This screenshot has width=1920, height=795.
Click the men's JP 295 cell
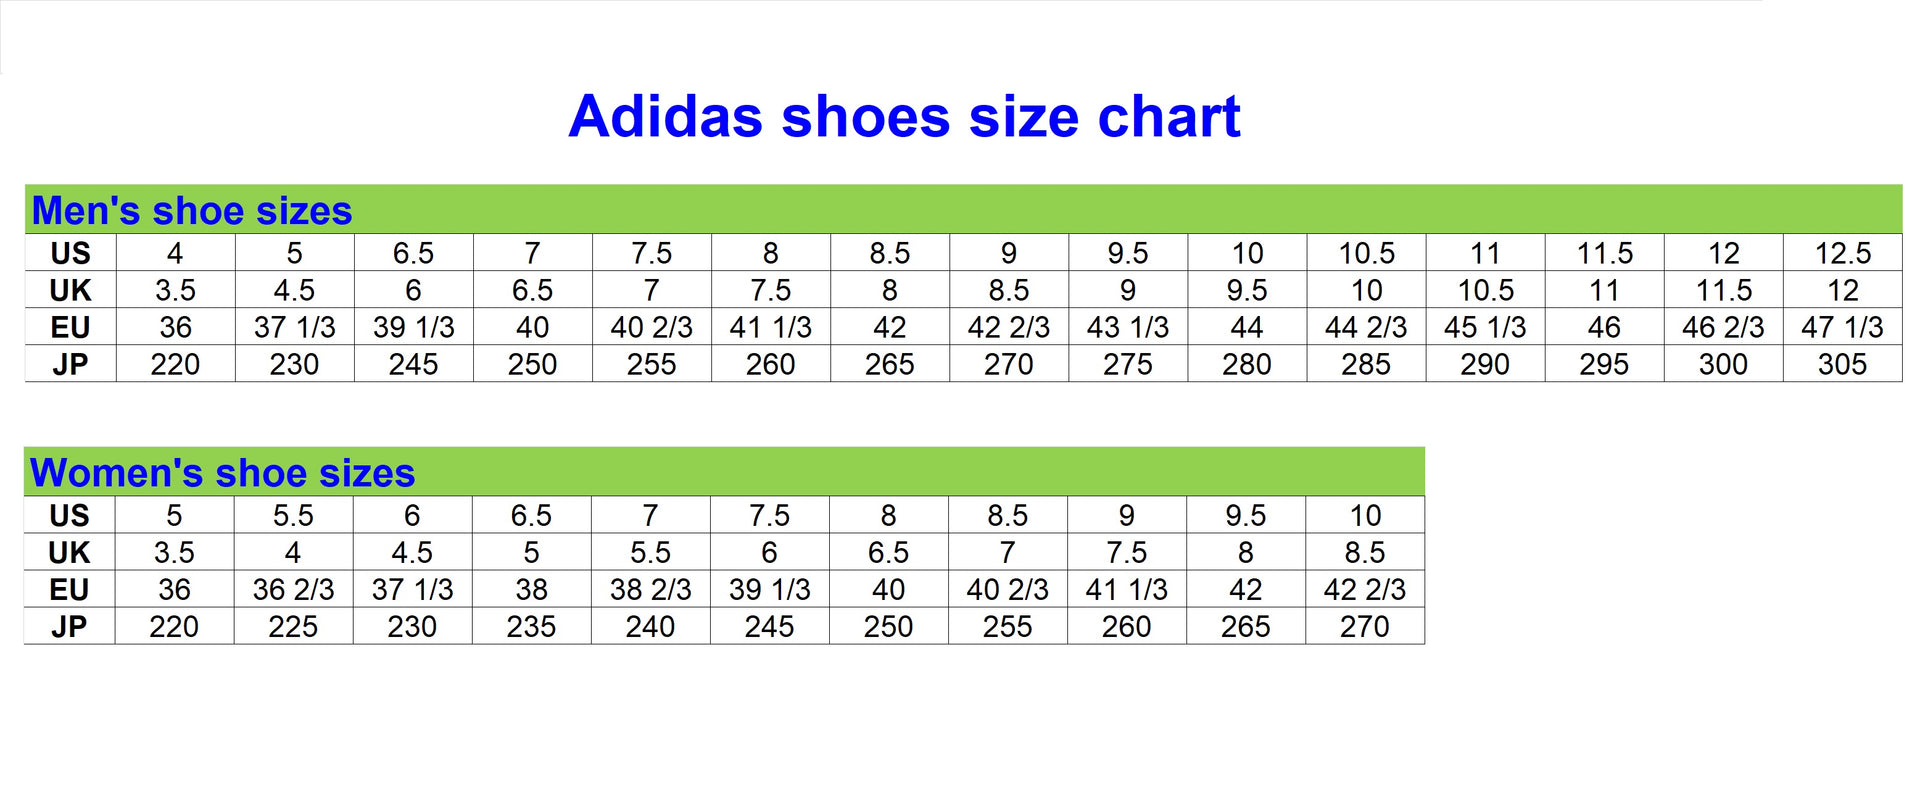pos(1604,364)
